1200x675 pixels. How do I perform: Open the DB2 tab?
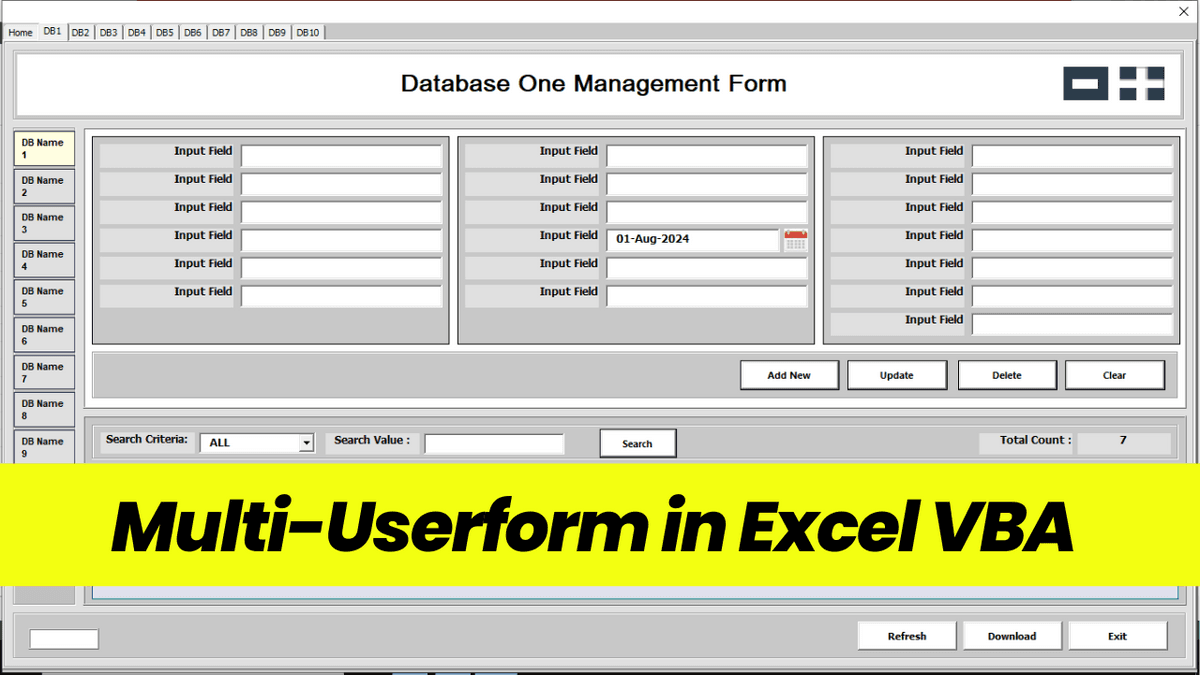[80, 33]
